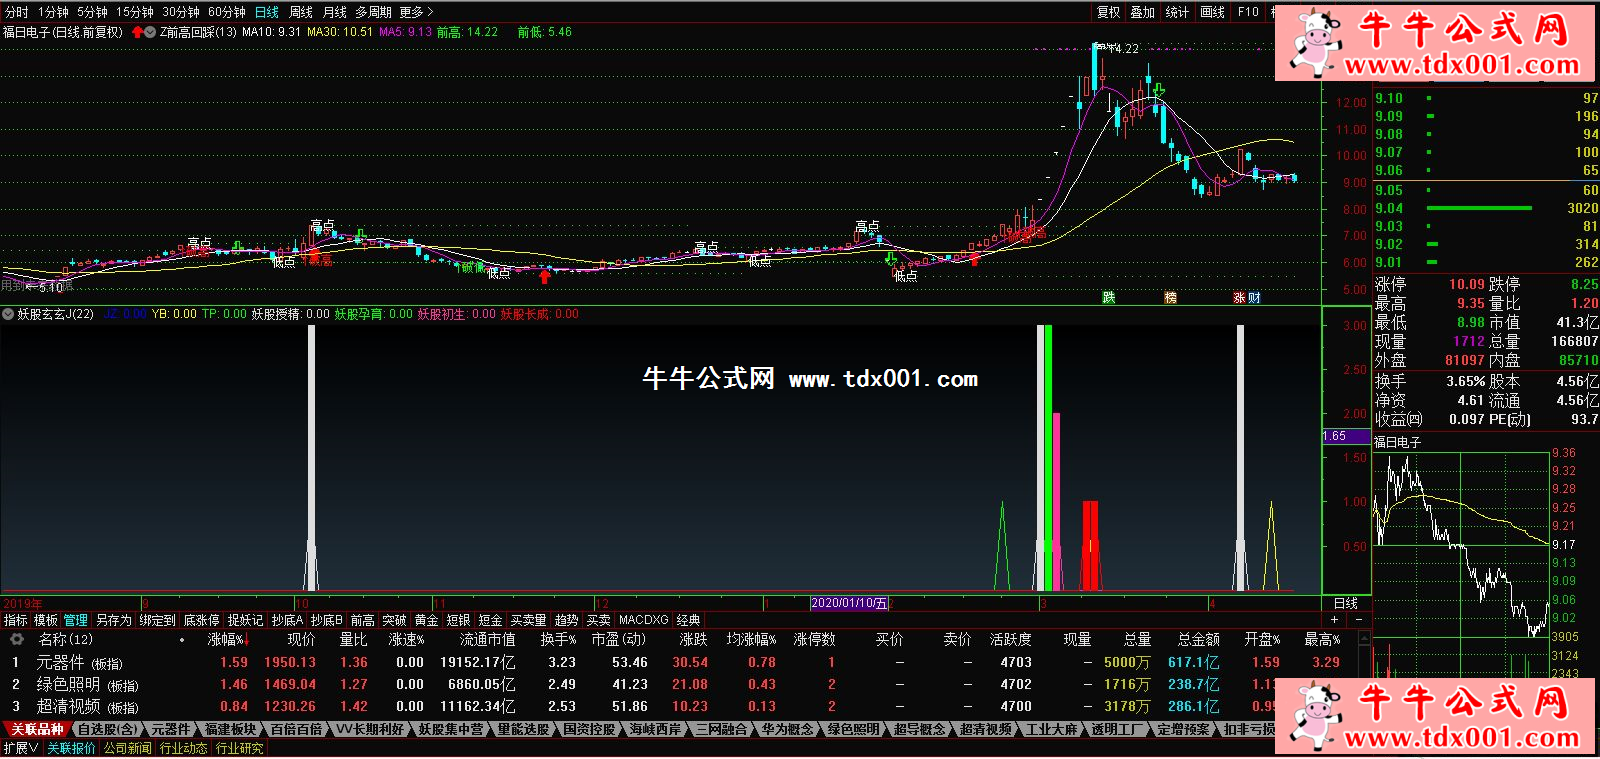Image resolution: width=1600 pixels, height=759 pixels.
Task: Select the 买卖里 indicator
Action: click(528, 620)
